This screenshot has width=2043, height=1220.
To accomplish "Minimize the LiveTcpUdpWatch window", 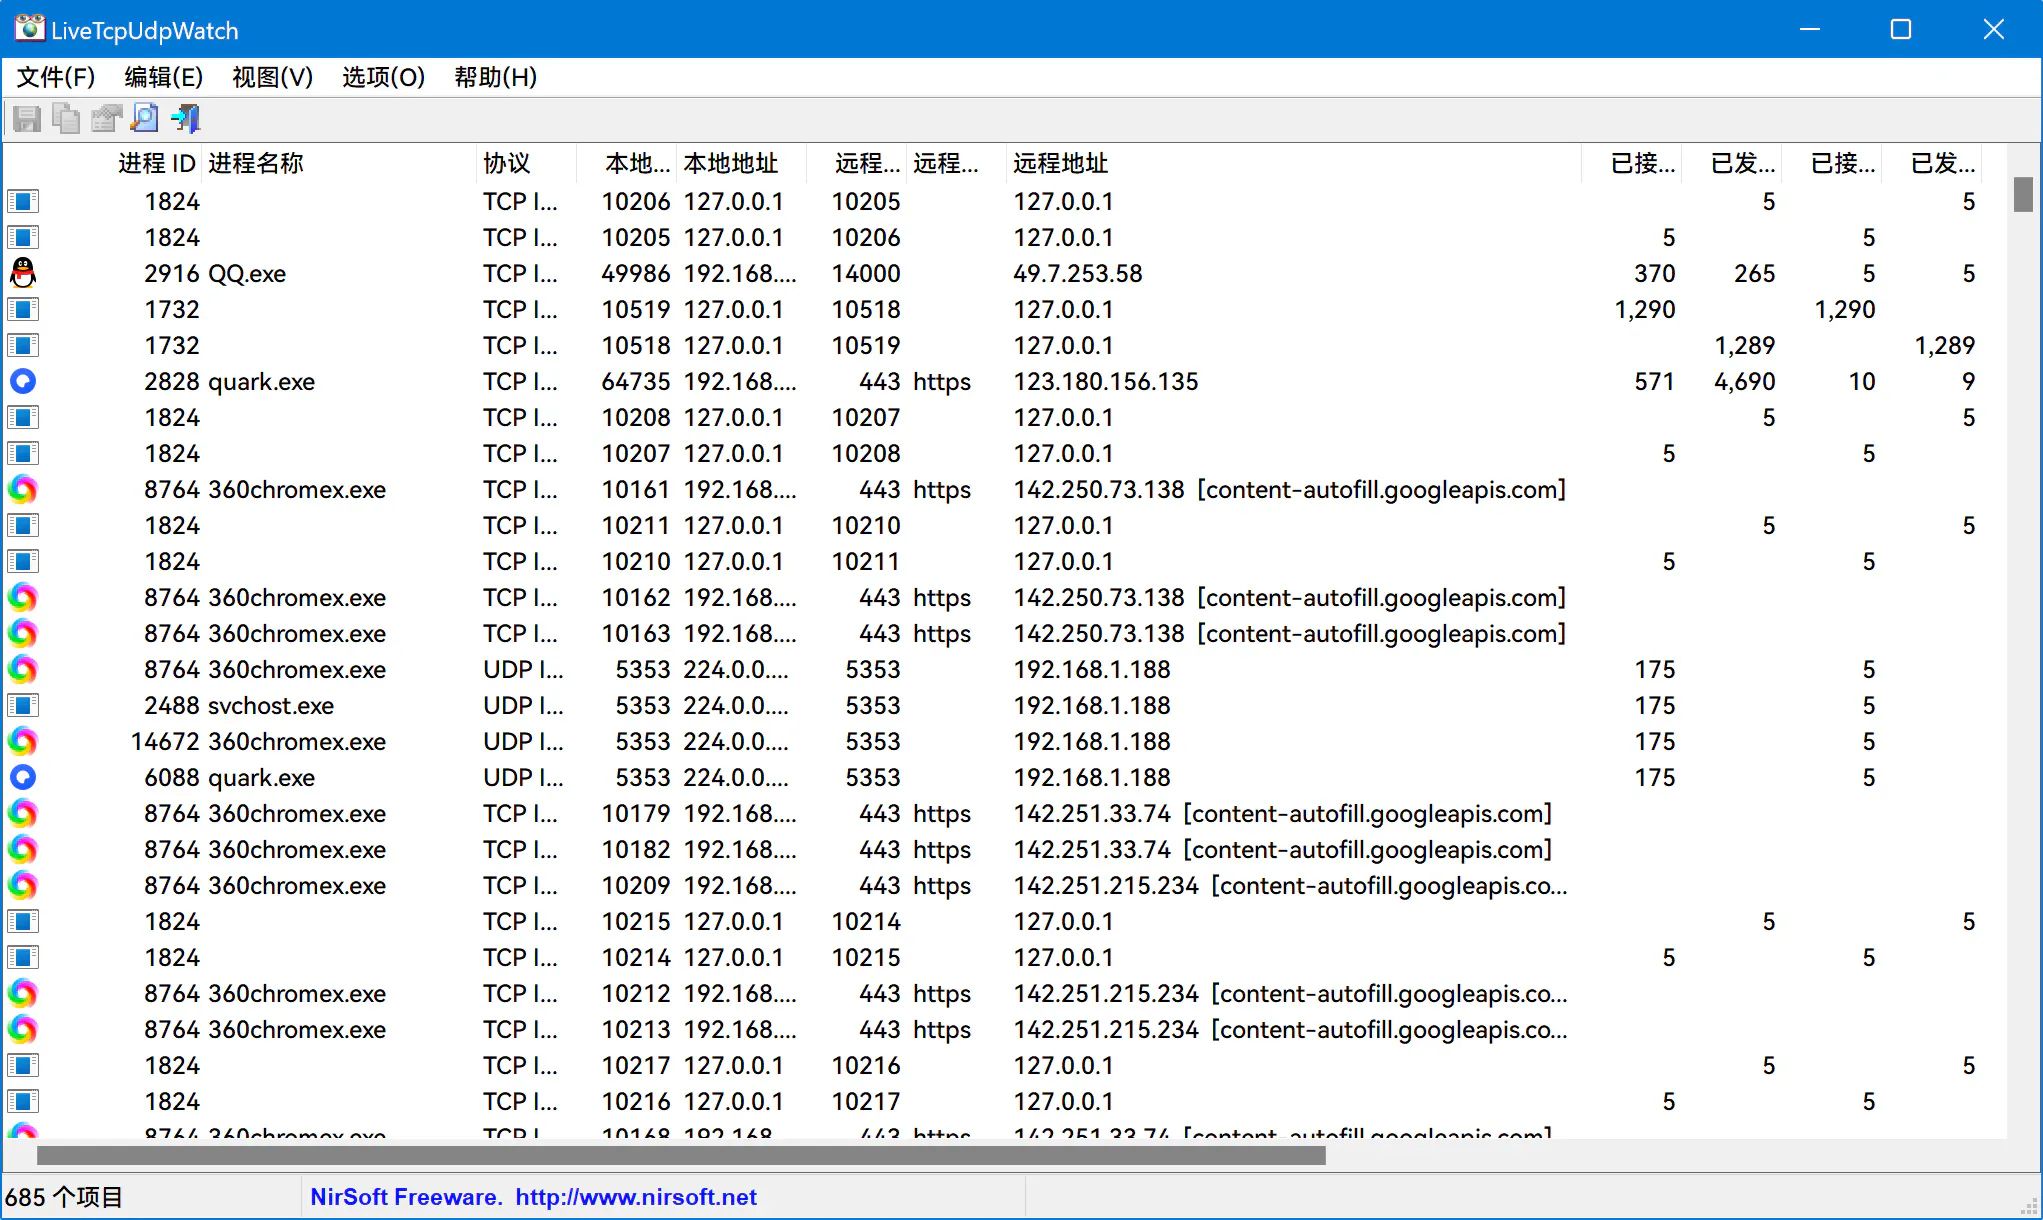I will tap(1809, 29).
